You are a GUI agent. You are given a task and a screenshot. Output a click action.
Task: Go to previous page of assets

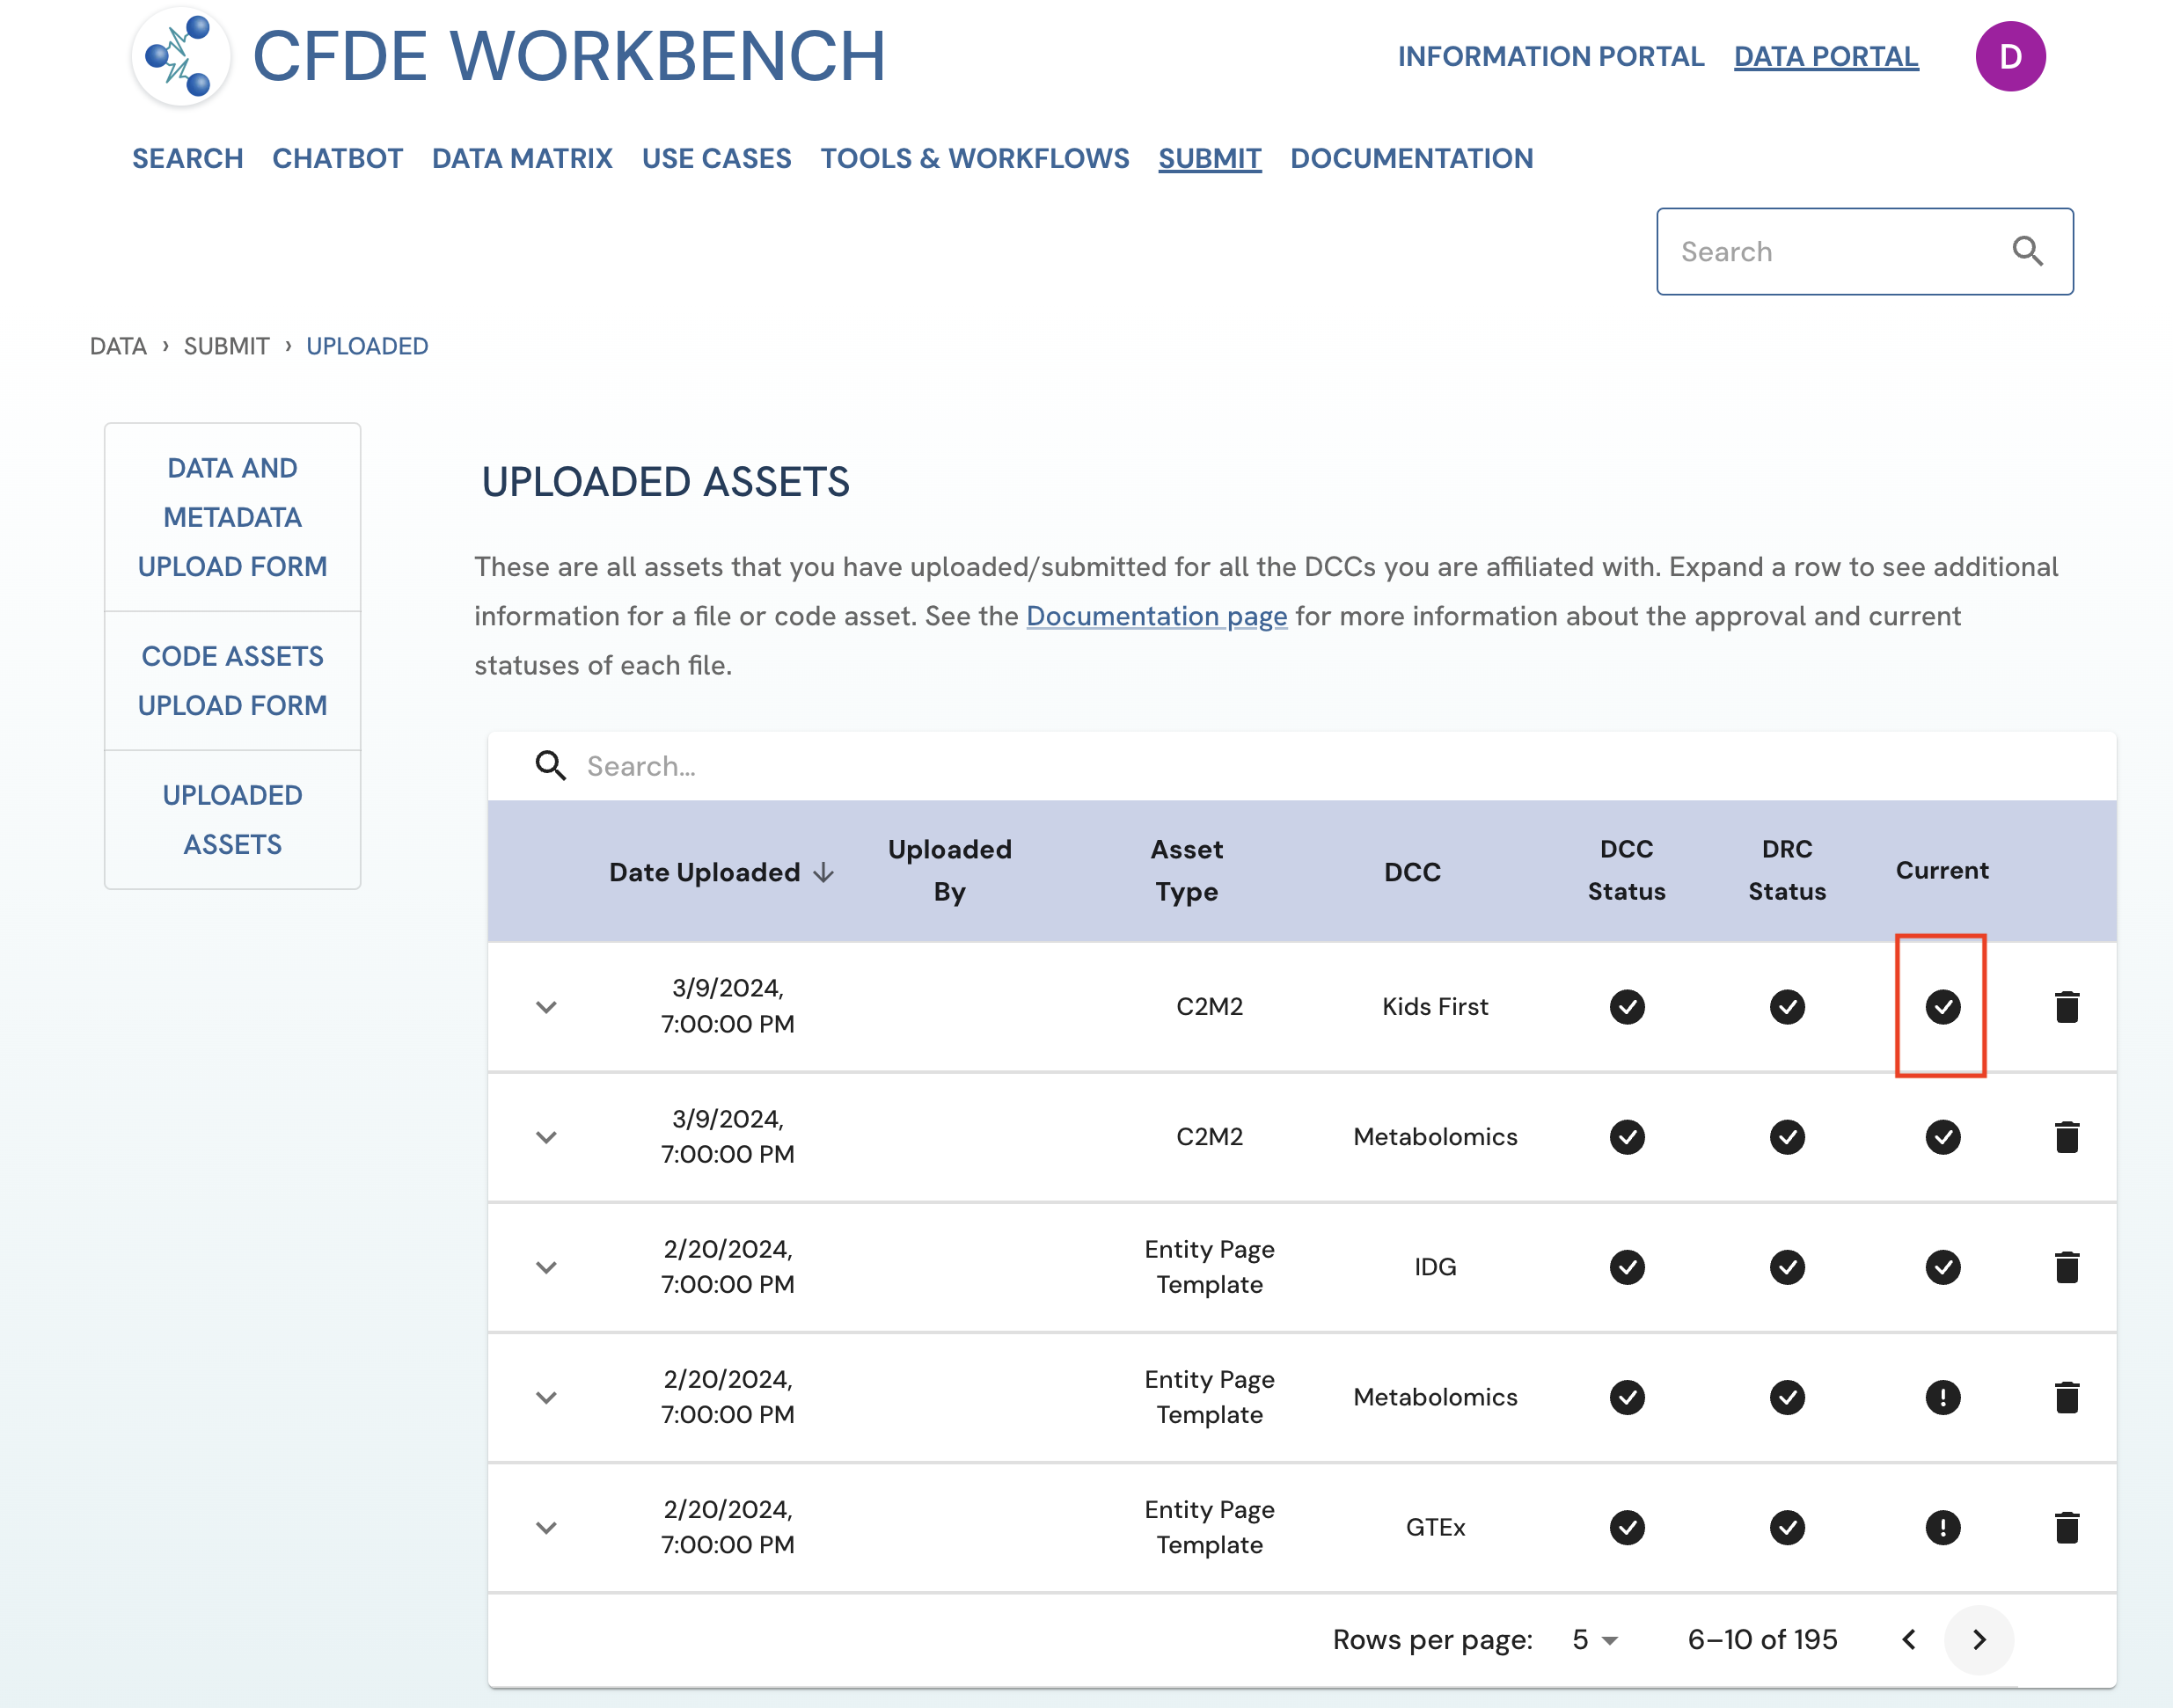1908,1640
